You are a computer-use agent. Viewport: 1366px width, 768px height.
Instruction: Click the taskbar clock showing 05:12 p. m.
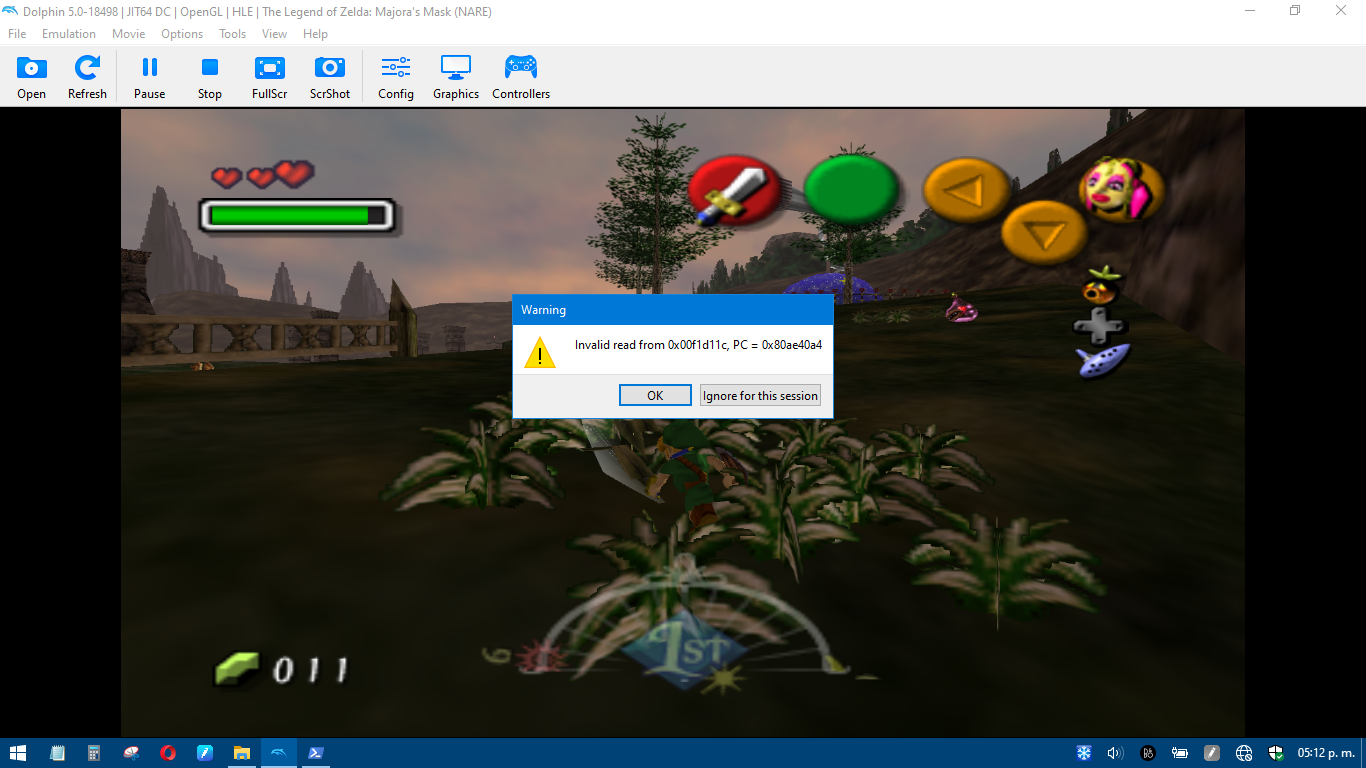click(1325, 753)
